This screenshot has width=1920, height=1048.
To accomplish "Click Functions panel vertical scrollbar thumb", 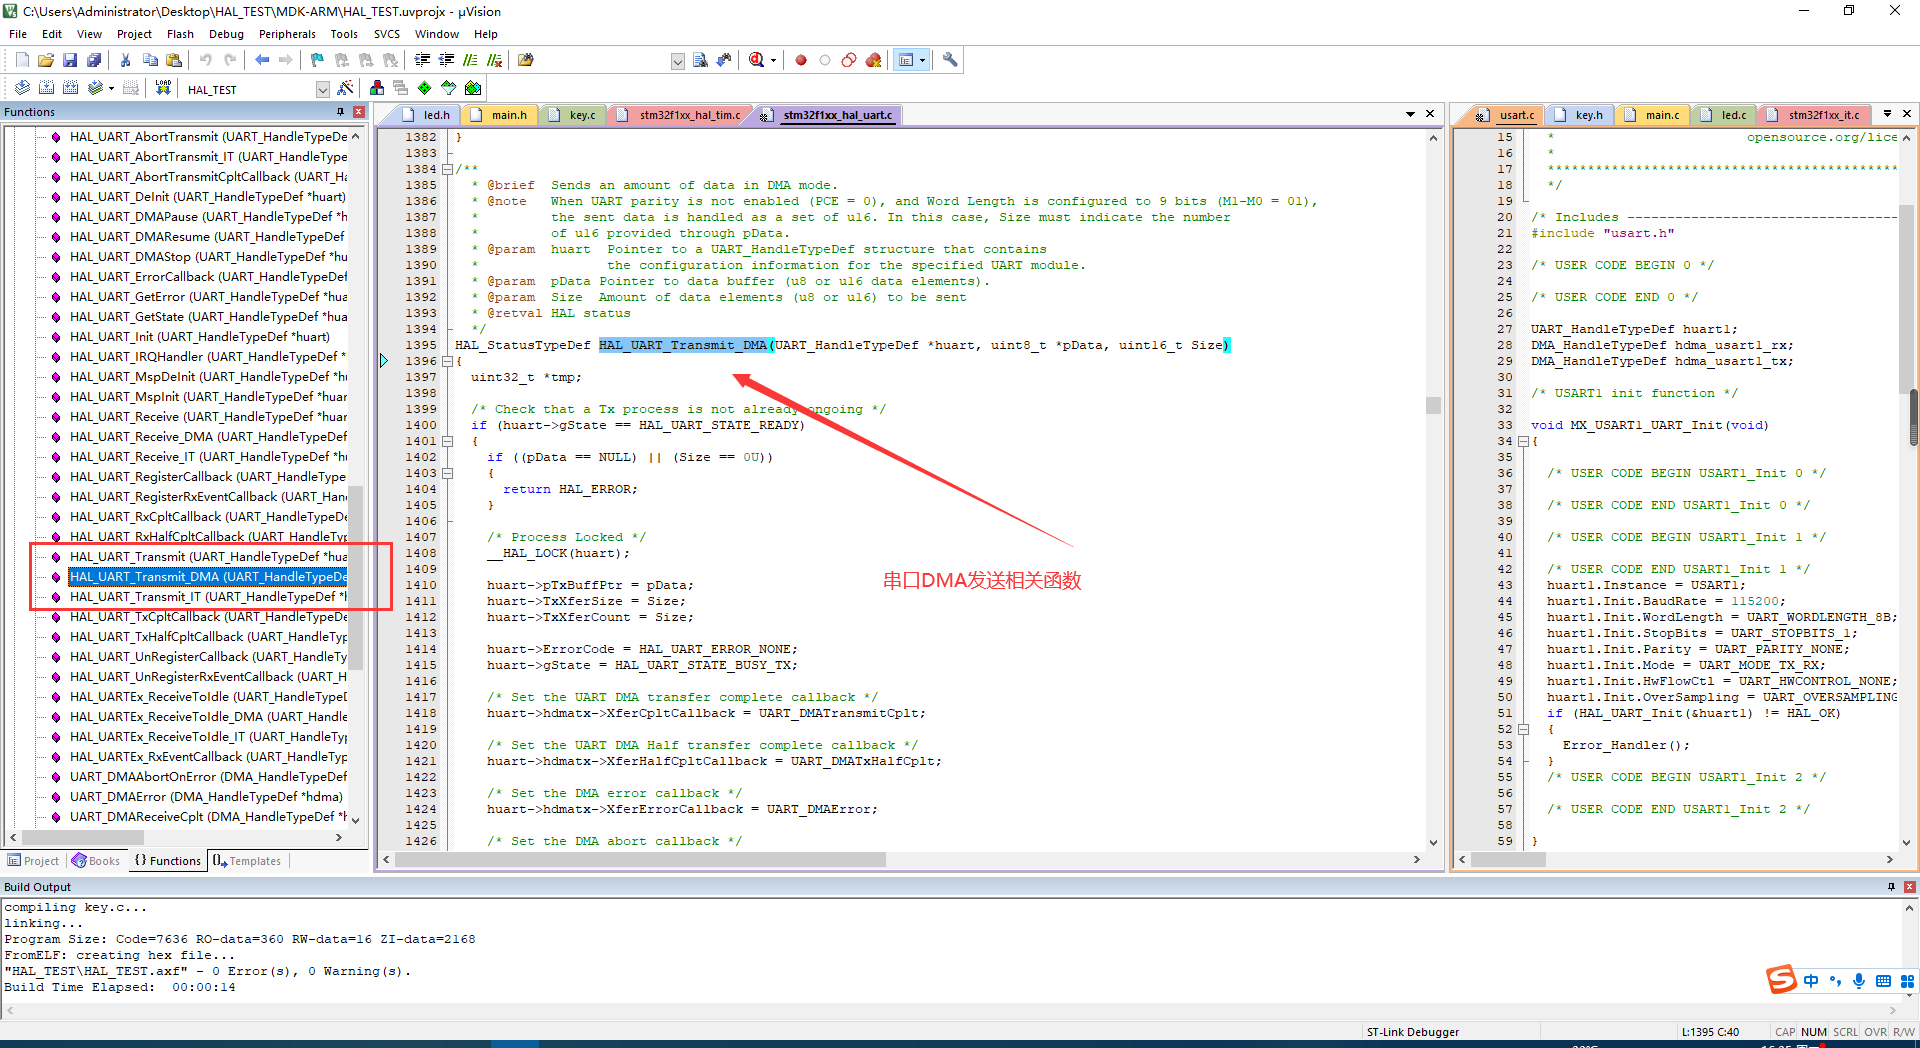I will click(x=355, y=578).
